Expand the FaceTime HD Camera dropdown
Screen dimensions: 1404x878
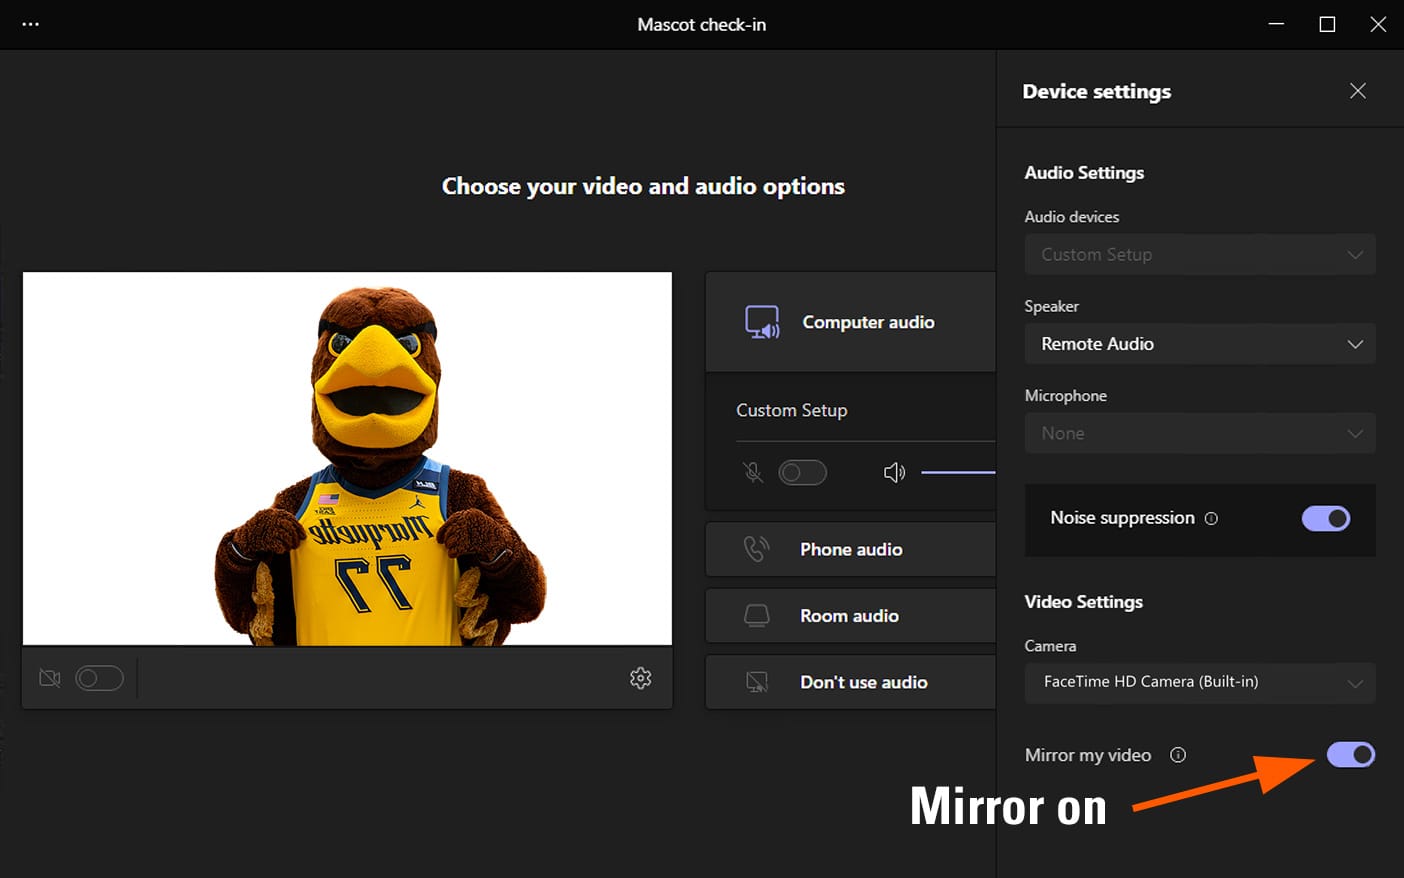point(1199,682)
